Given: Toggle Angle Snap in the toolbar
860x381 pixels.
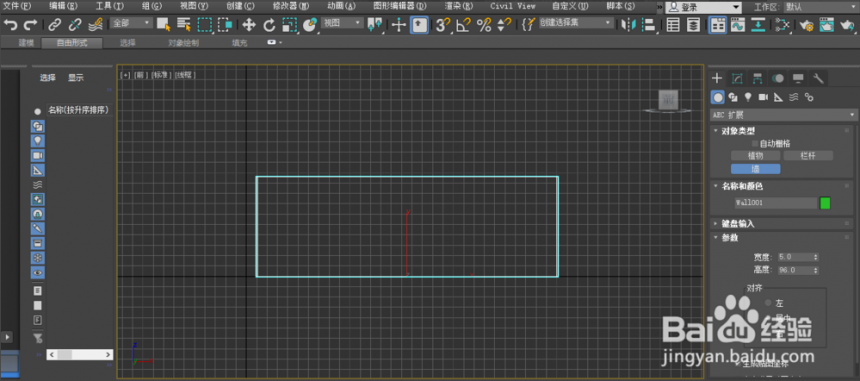Looking at the screenshot, I should tap(463, 25).
